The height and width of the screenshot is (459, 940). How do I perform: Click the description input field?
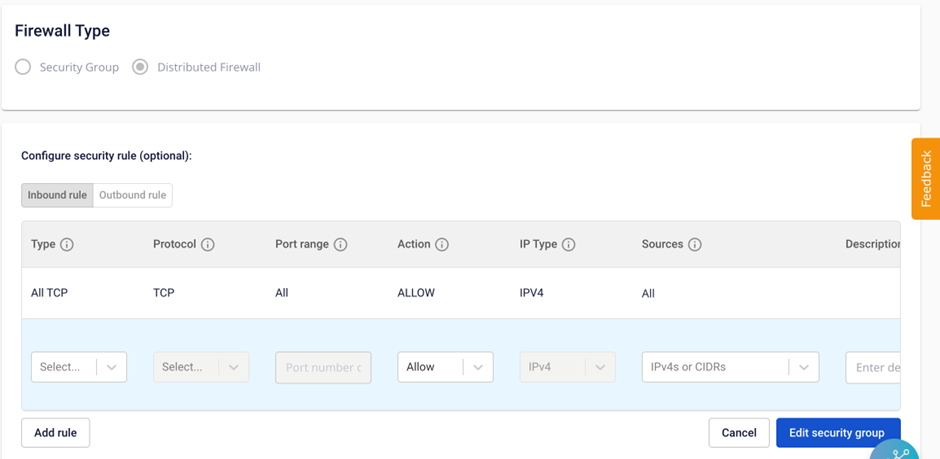[874, 367]
